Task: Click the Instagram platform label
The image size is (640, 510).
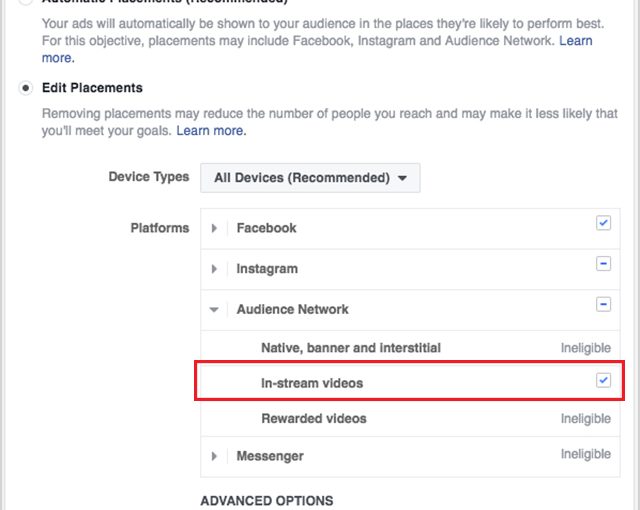Action: pos(267,269)
